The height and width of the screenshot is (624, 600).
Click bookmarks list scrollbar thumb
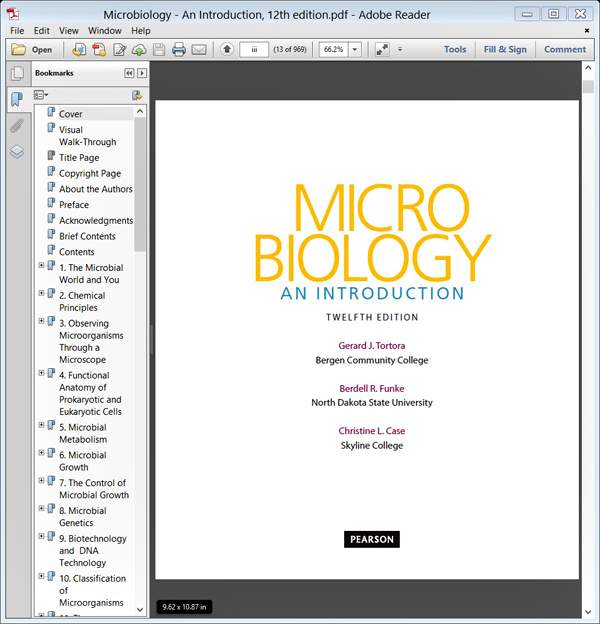(x=140, y=185)
